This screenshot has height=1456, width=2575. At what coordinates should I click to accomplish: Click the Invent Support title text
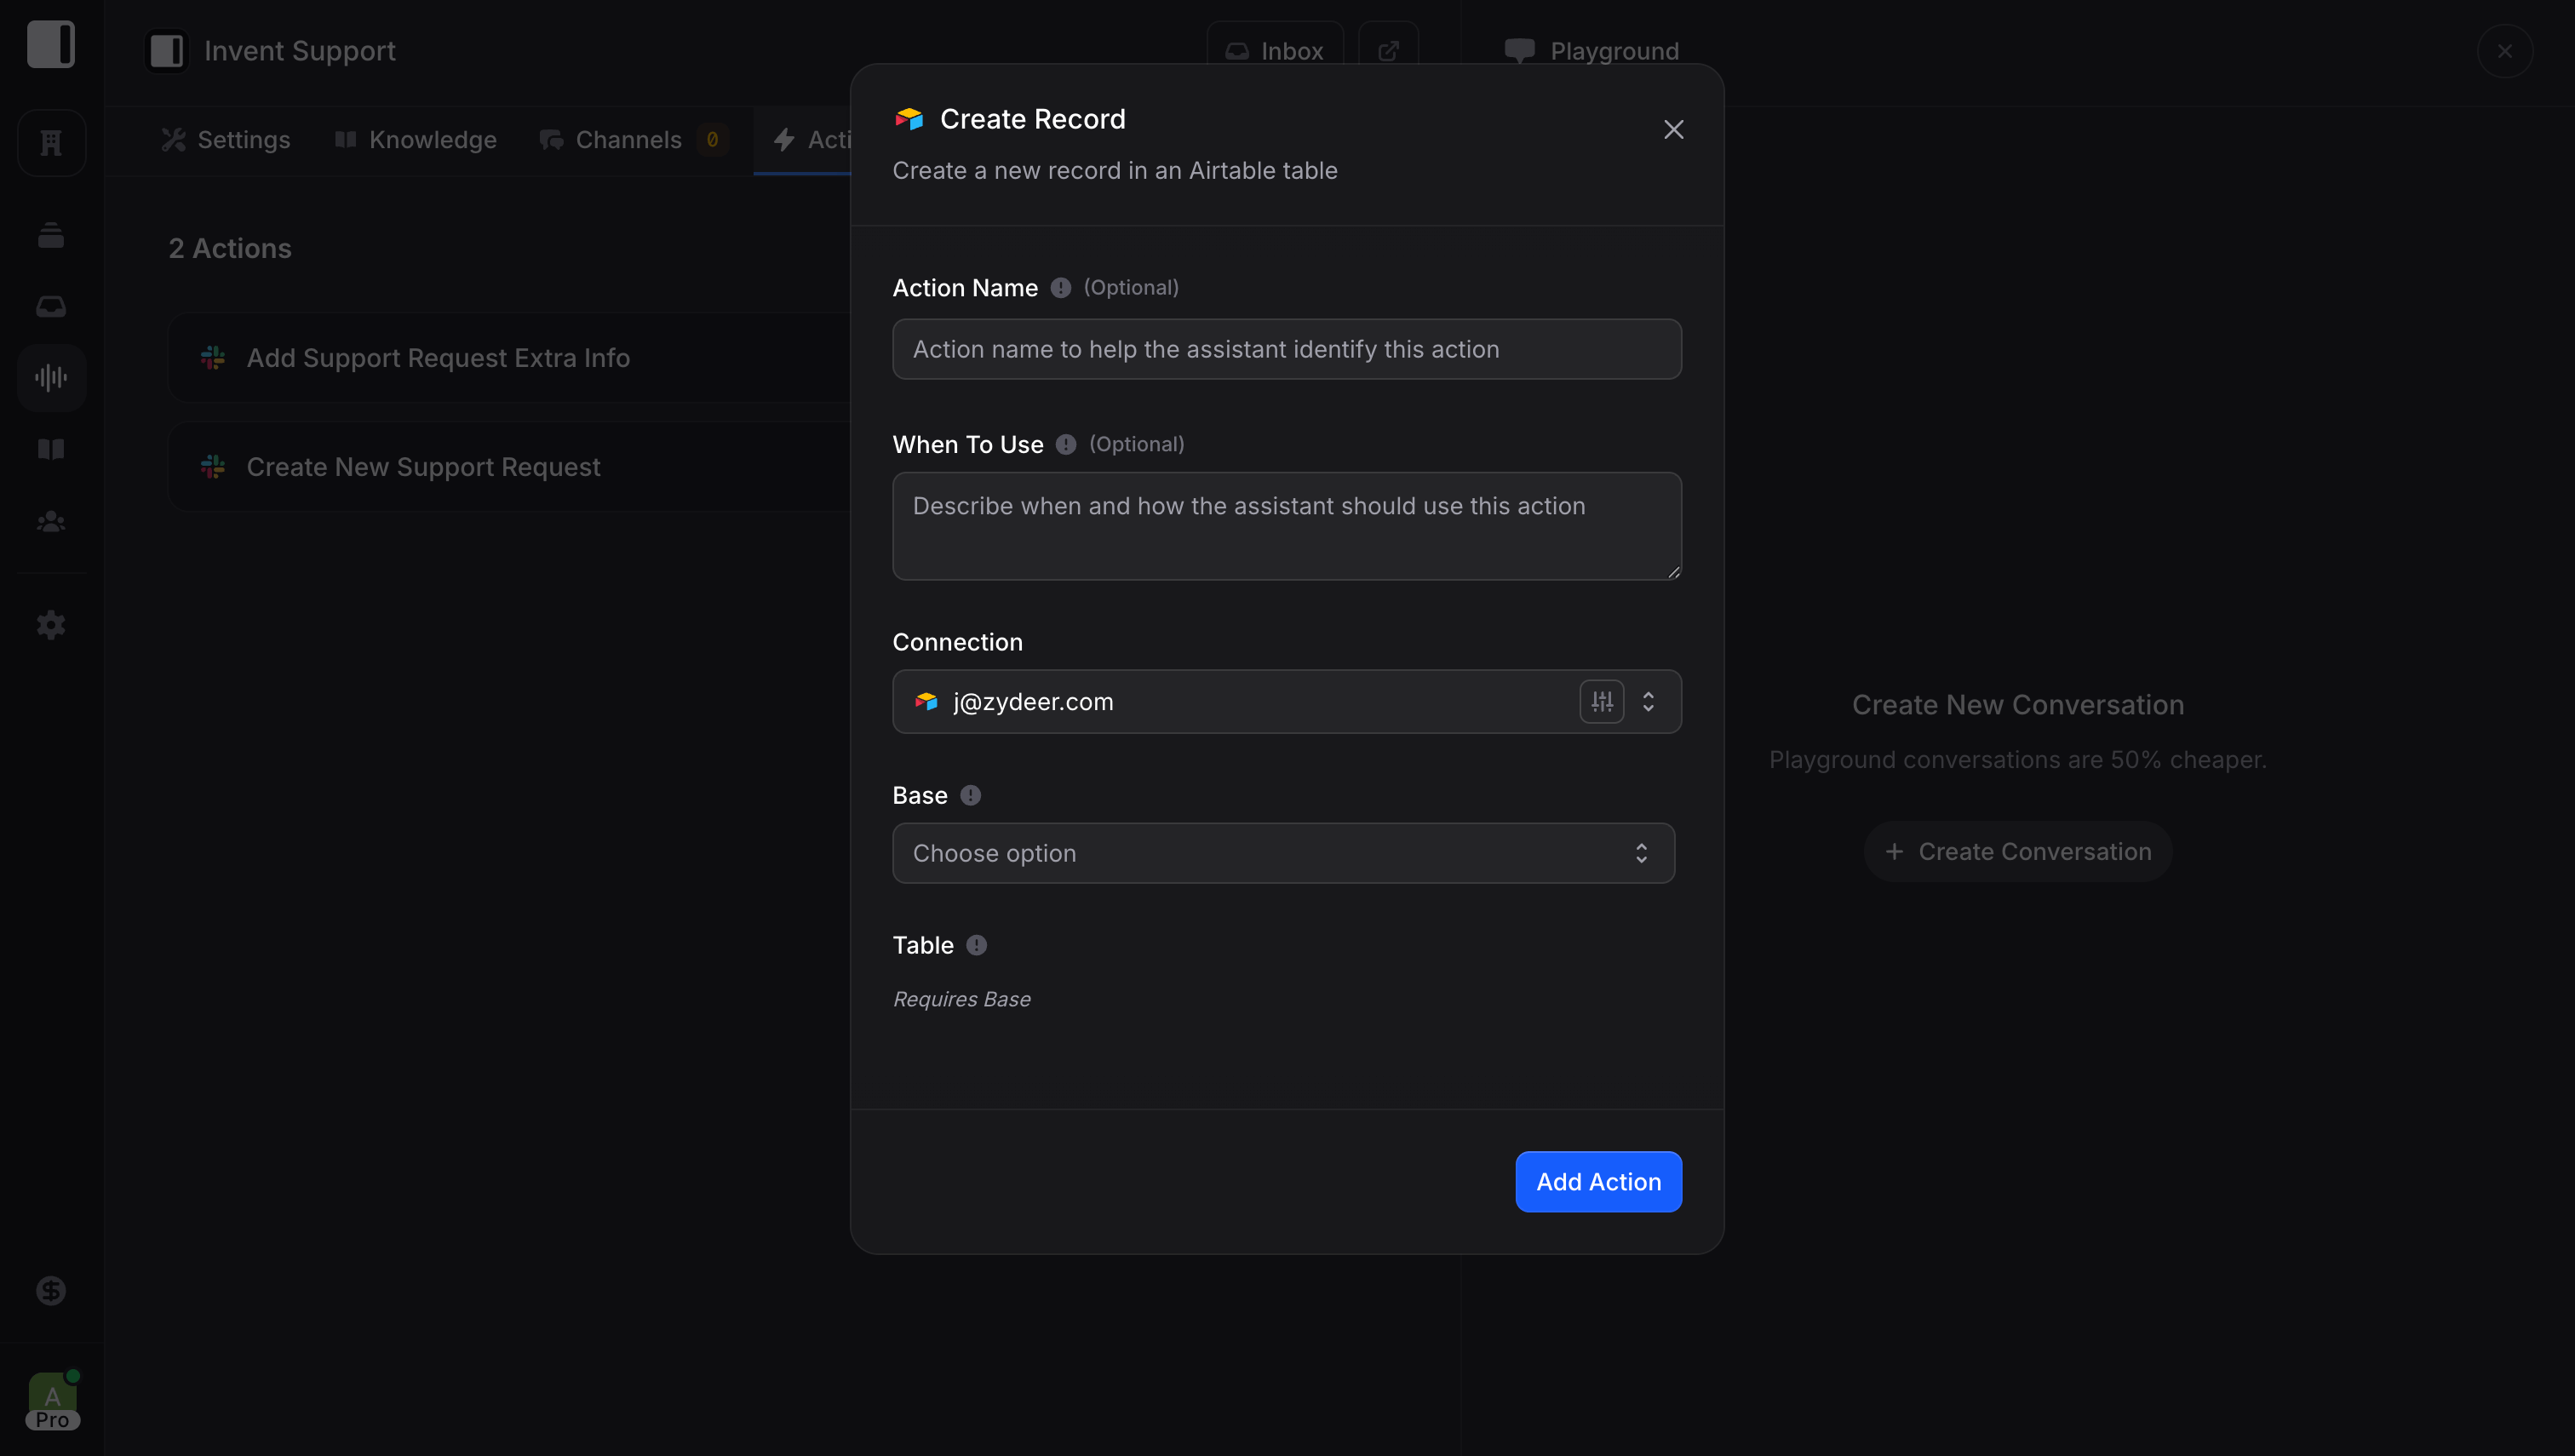(x=300, y=51)
